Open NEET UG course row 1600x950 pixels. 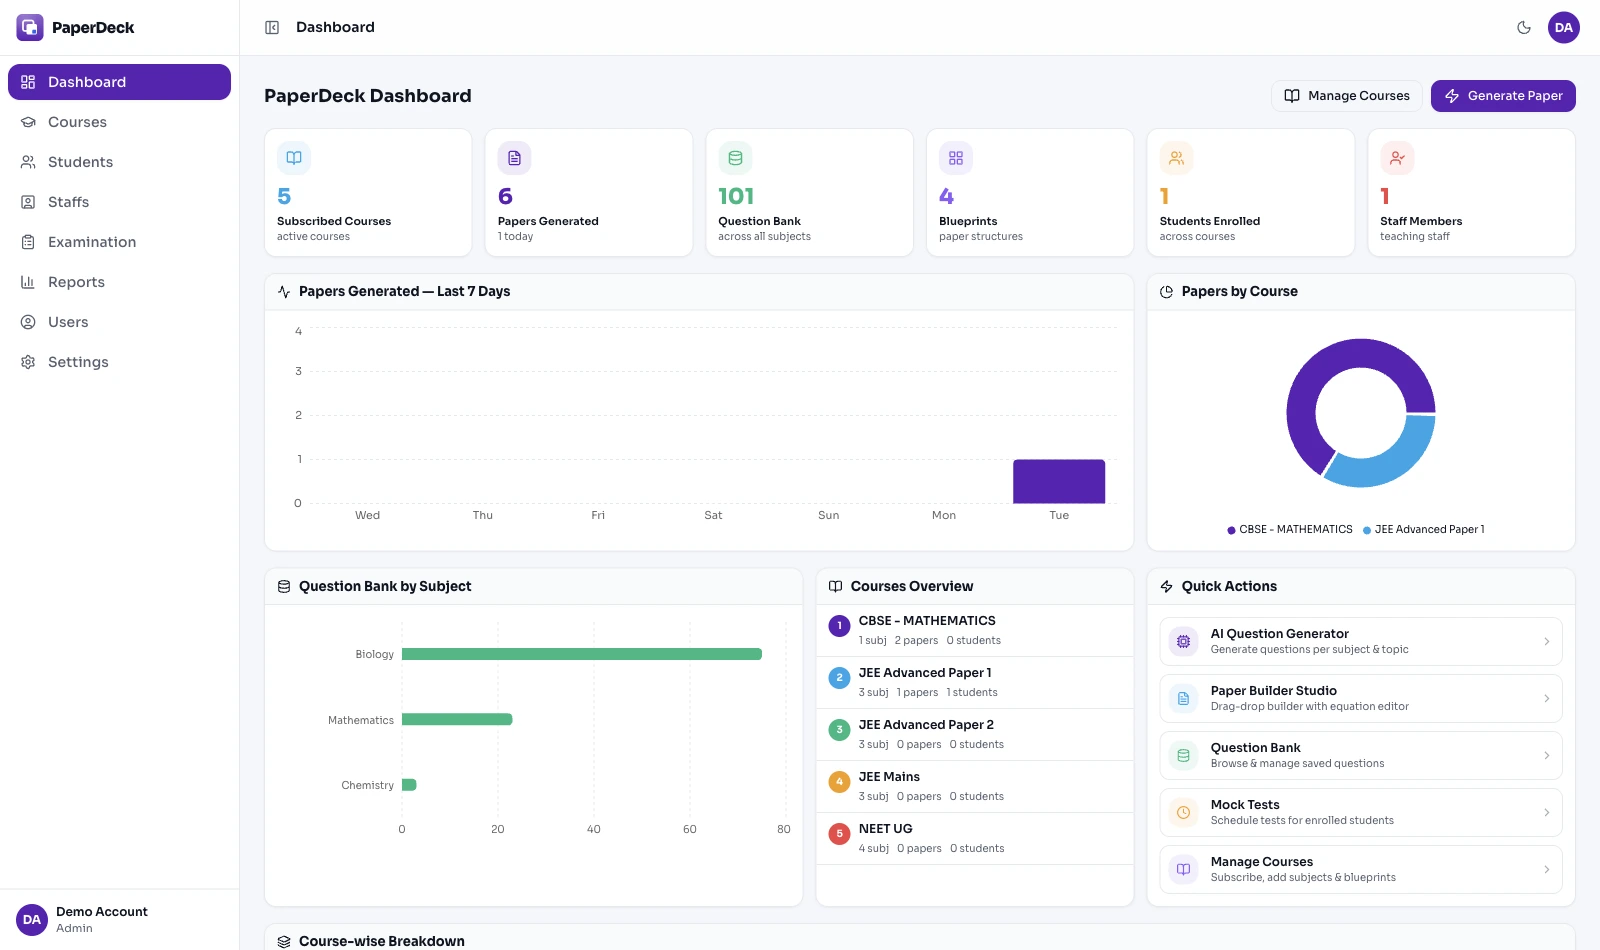(x=975, y=838)
